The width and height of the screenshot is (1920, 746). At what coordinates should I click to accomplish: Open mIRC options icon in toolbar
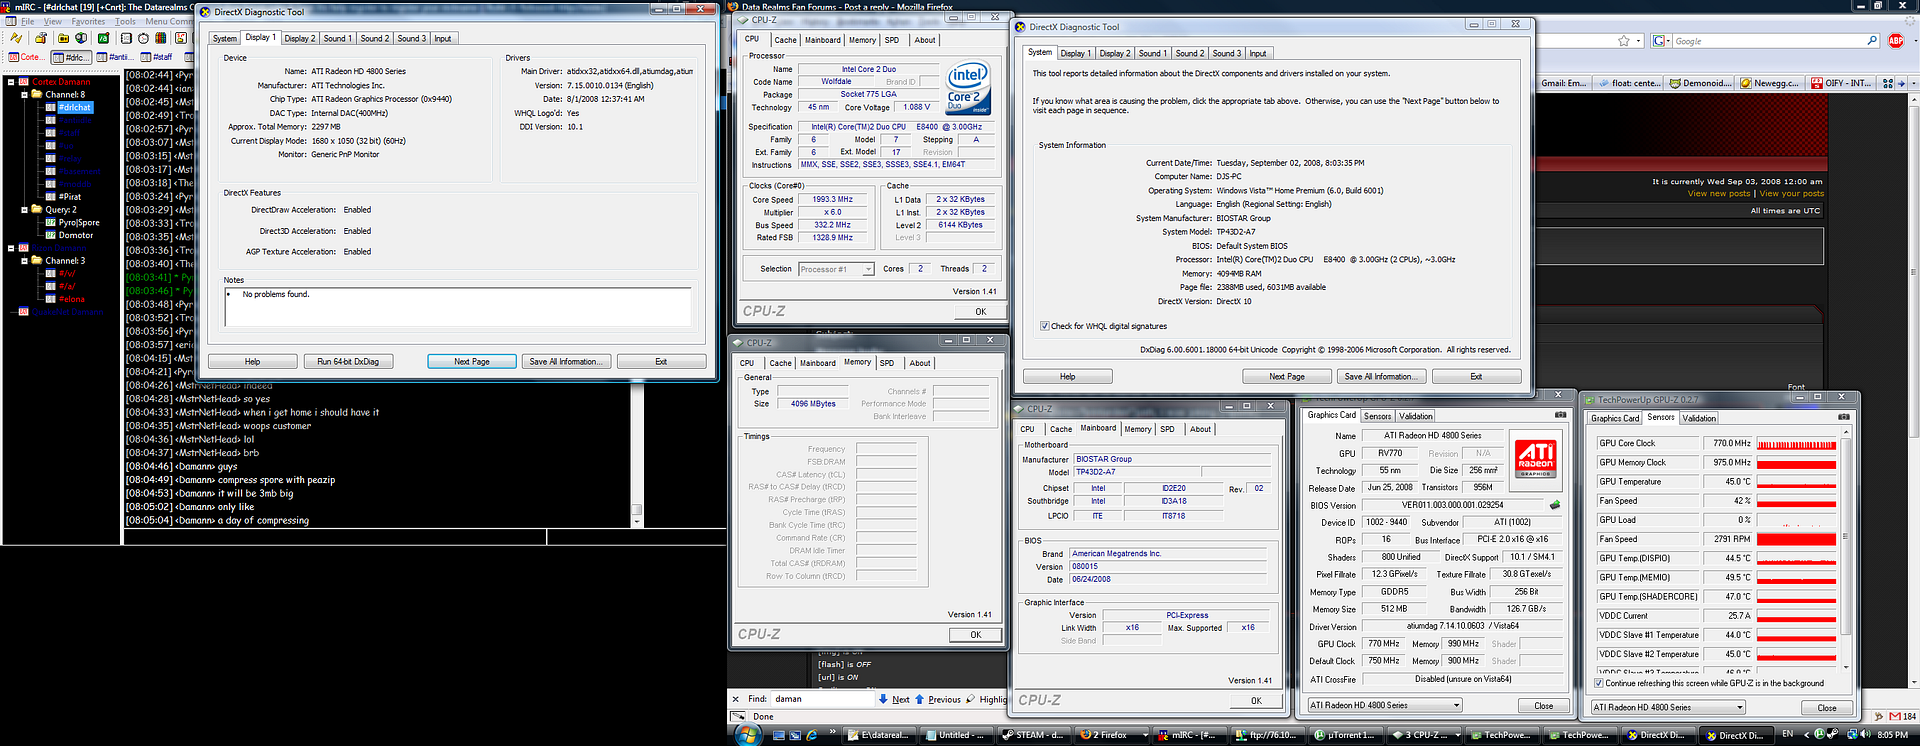(41, 39)
